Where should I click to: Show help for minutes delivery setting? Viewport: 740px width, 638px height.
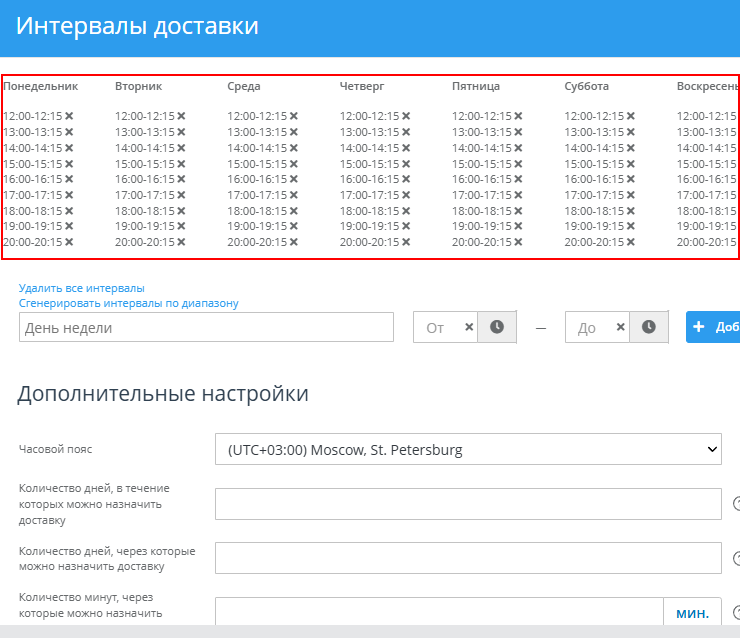[x=737, y=613]
